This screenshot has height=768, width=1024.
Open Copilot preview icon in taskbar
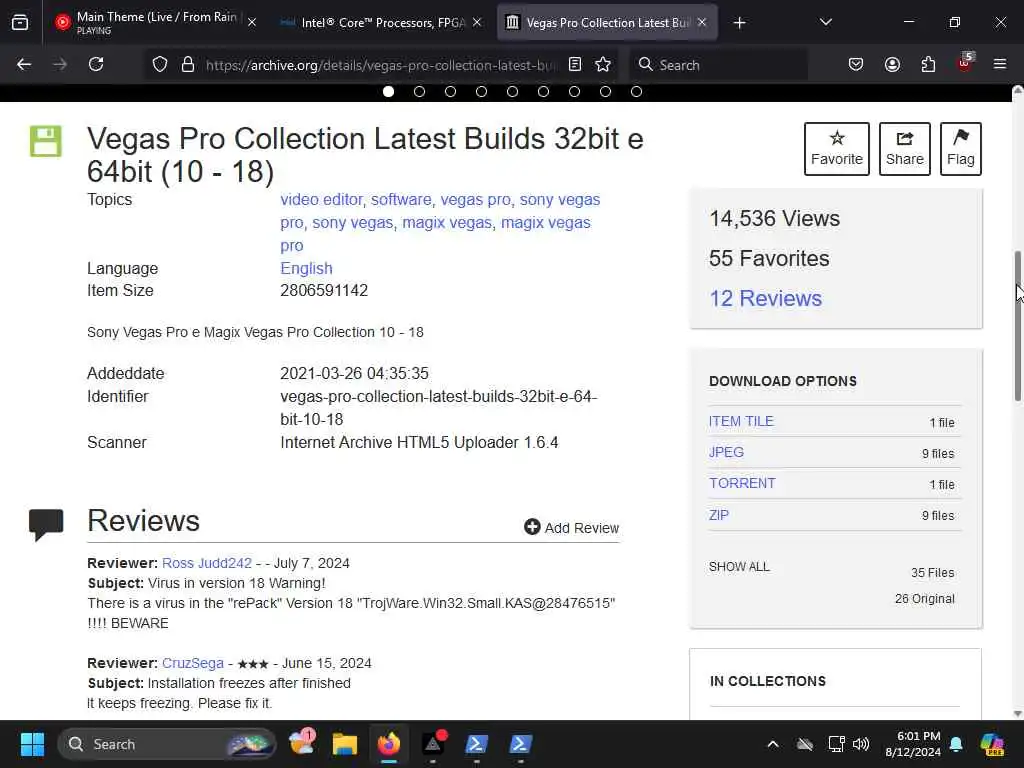pos(992,744)
